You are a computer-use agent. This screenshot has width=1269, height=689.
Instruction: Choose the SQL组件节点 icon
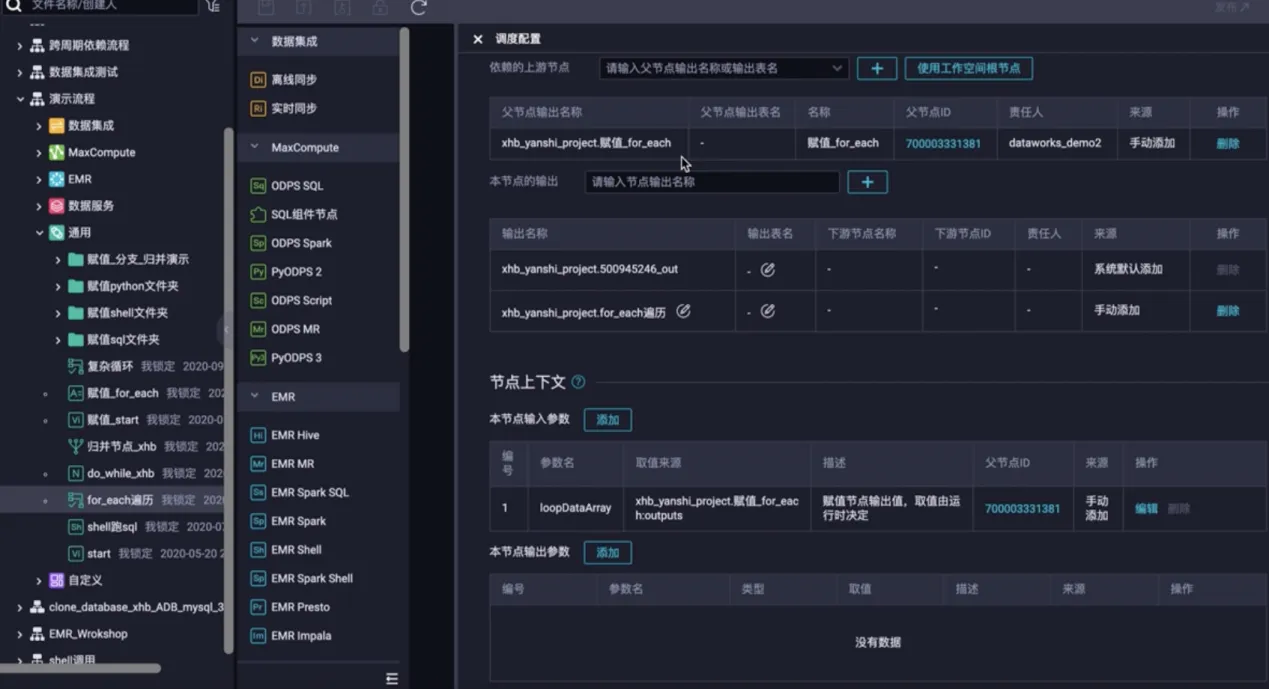point(258,214)
